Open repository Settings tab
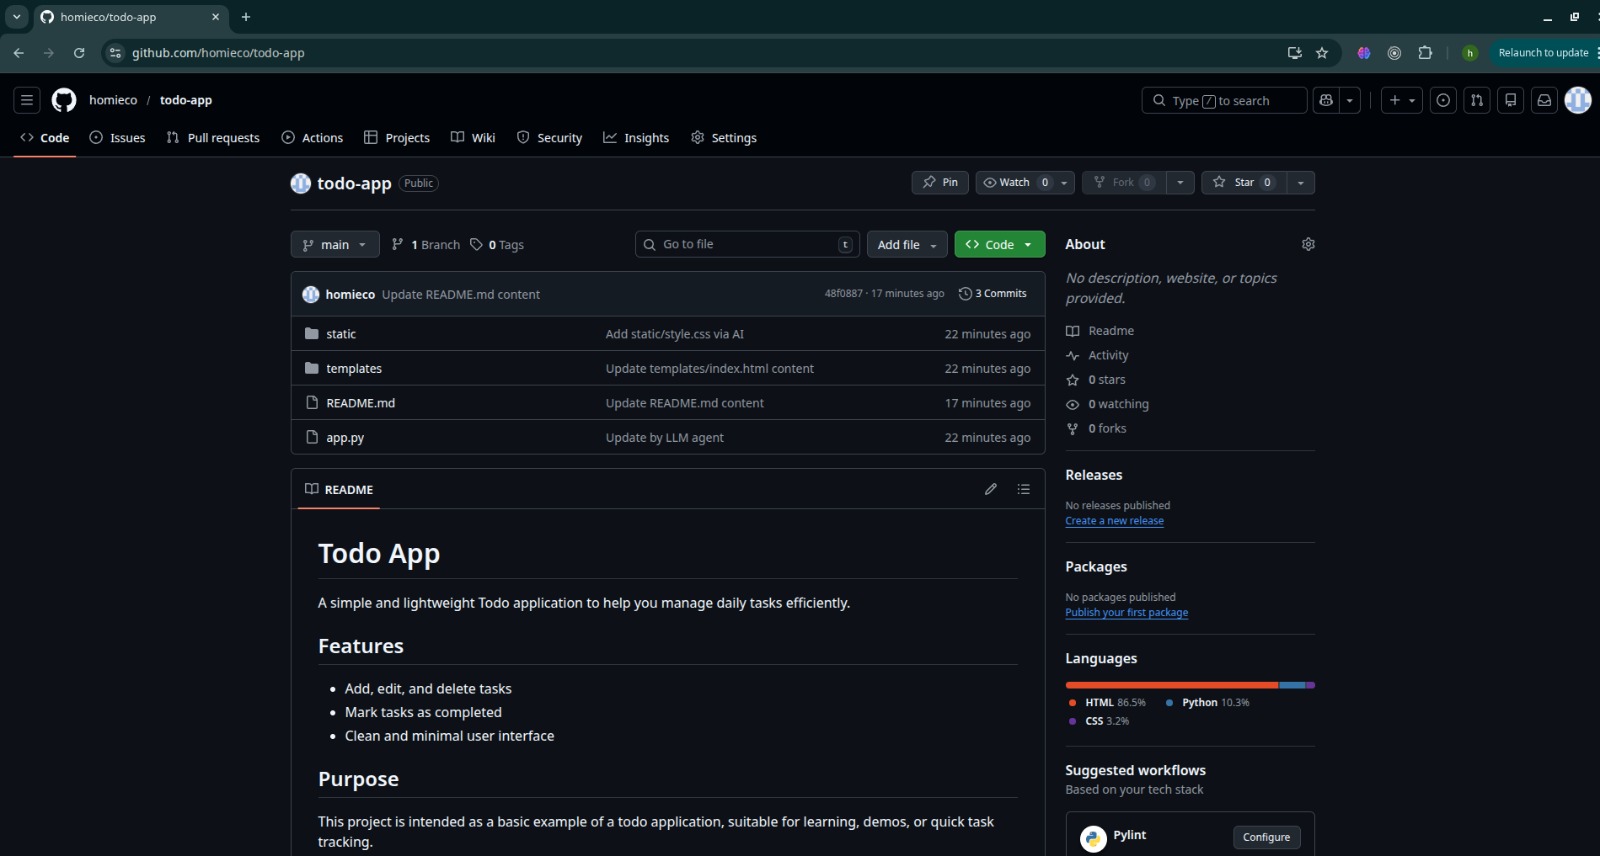The height and width of the screenshot is (856, 1600). click(724, 138)
